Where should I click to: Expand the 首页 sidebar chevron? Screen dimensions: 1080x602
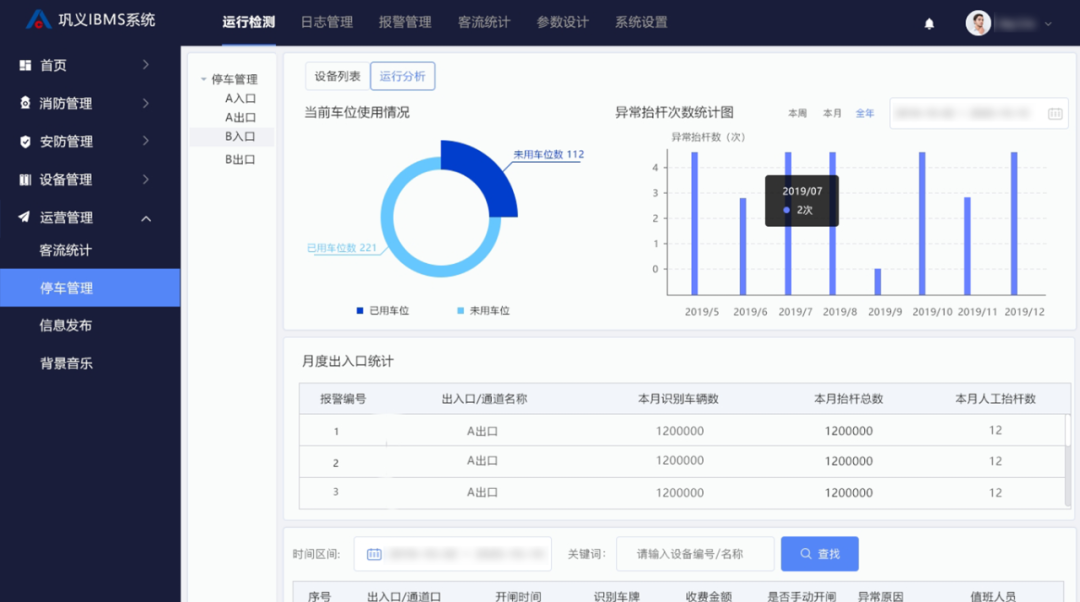point(145,65)
